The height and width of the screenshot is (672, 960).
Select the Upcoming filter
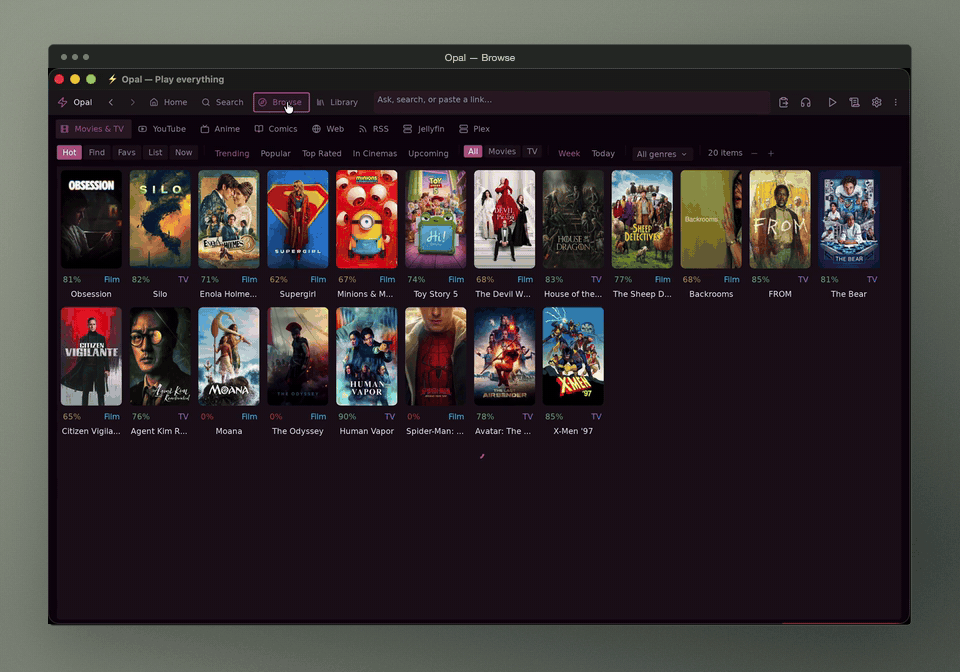click(x=429, y=154)
